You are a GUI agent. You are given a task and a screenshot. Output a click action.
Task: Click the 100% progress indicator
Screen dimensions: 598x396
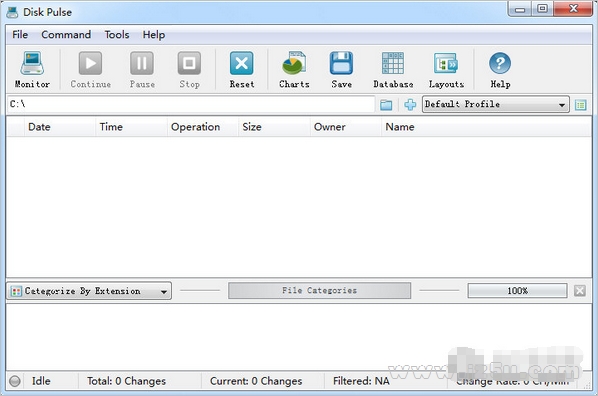click(517, 291)
